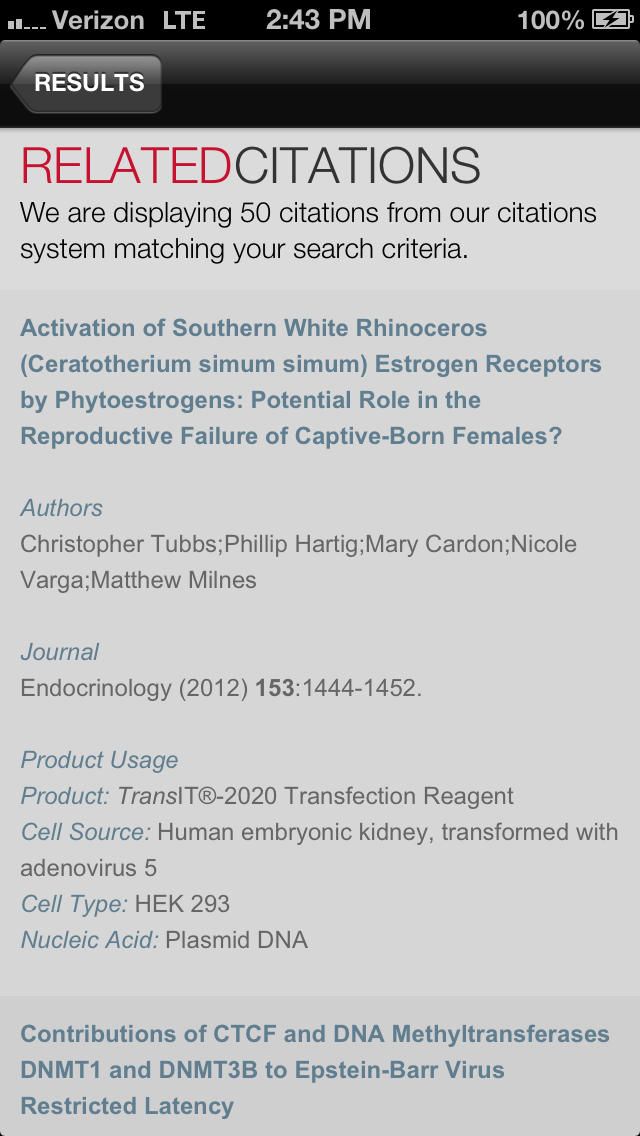640x1136 pixels.
Task: Tap the Verizon carrier label
Action: [x=97, y=19]
